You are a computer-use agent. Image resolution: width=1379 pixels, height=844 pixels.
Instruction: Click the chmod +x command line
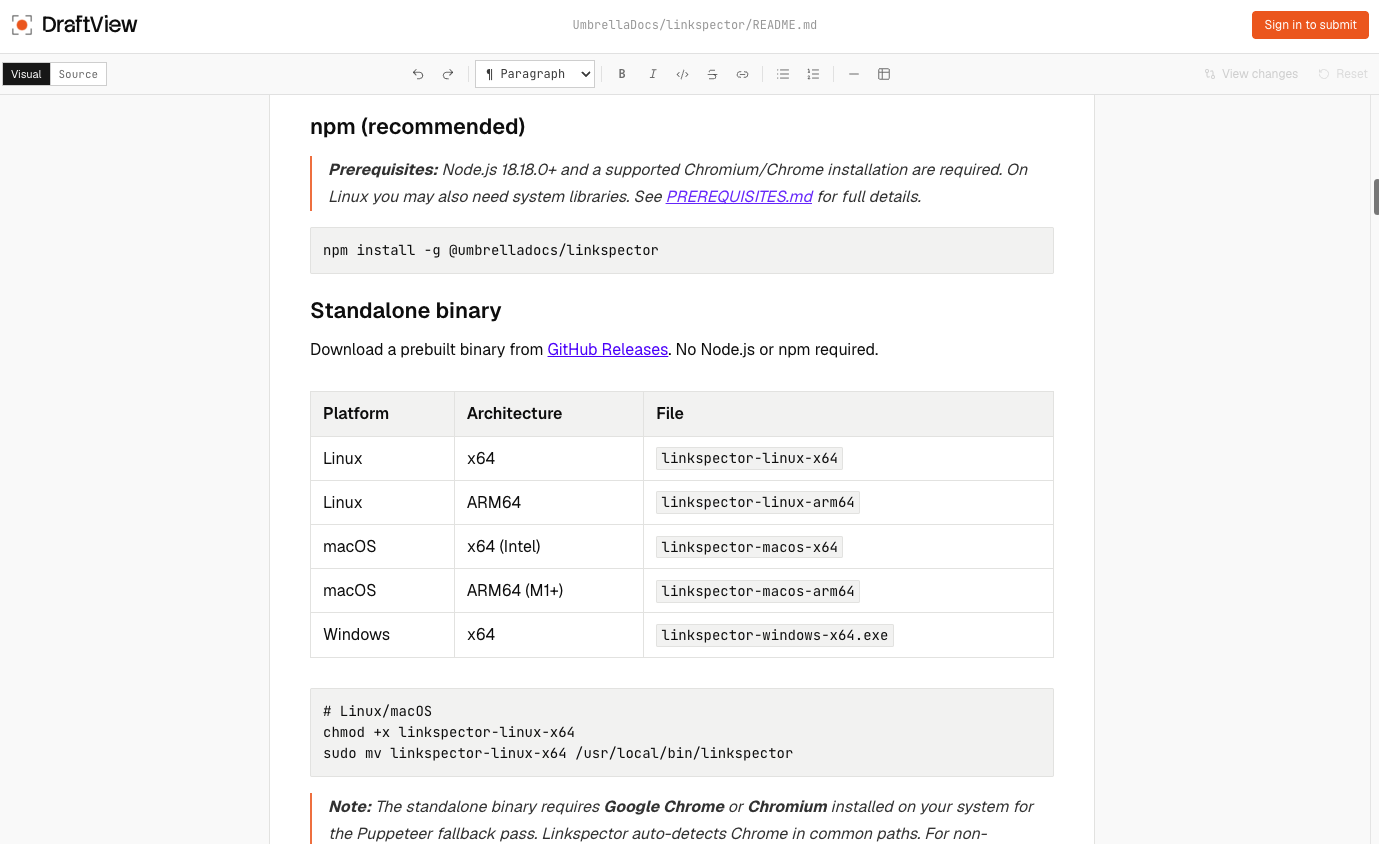point(449,732)
